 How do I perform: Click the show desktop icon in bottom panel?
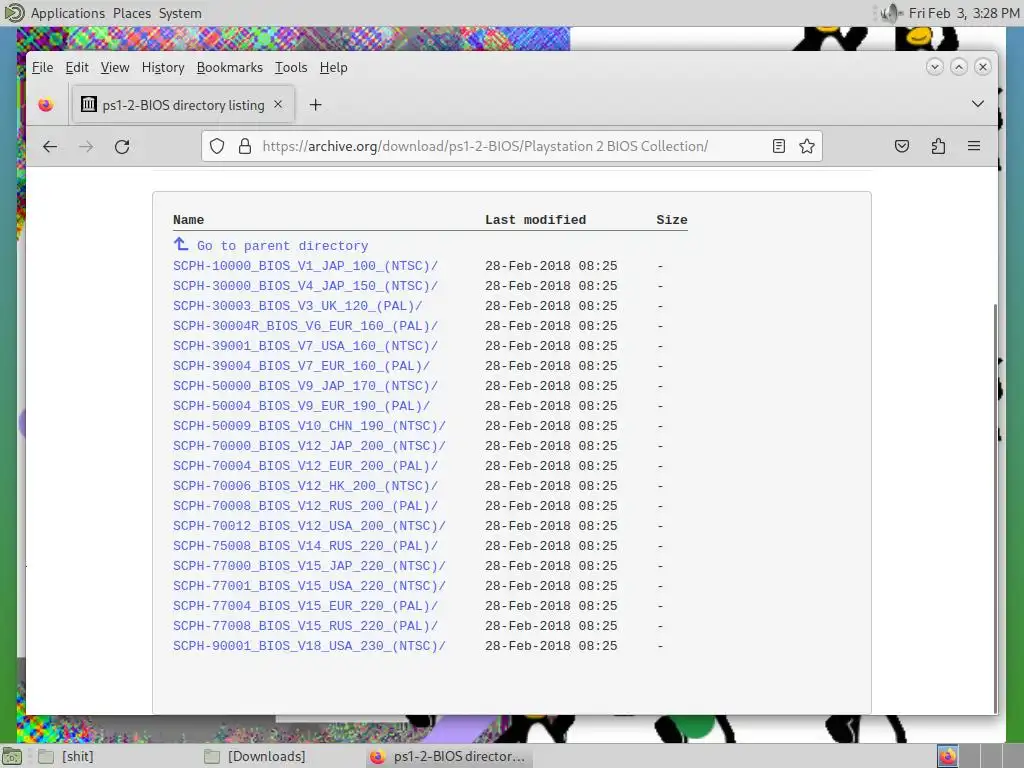[x=12, y=756]
